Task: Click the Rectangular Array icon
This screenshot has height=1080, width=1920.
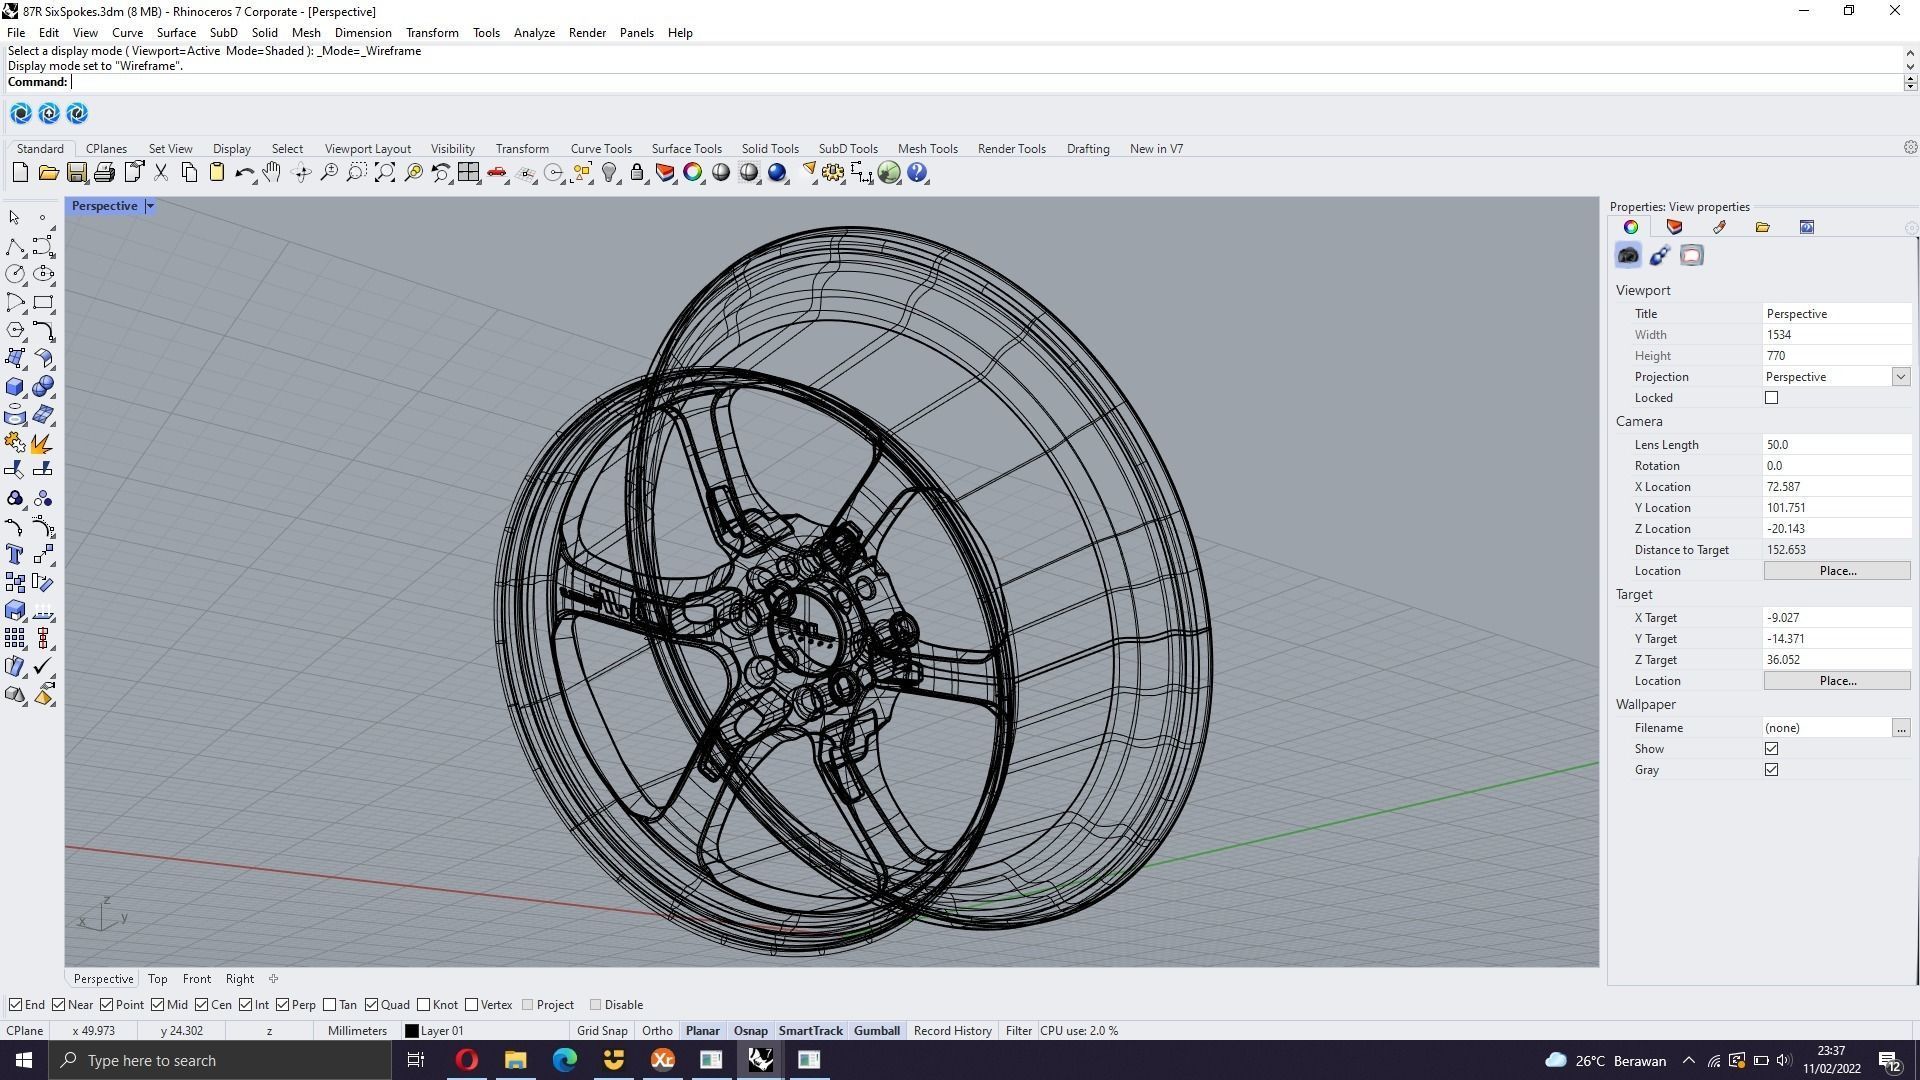Action: (x=15, y=638)
